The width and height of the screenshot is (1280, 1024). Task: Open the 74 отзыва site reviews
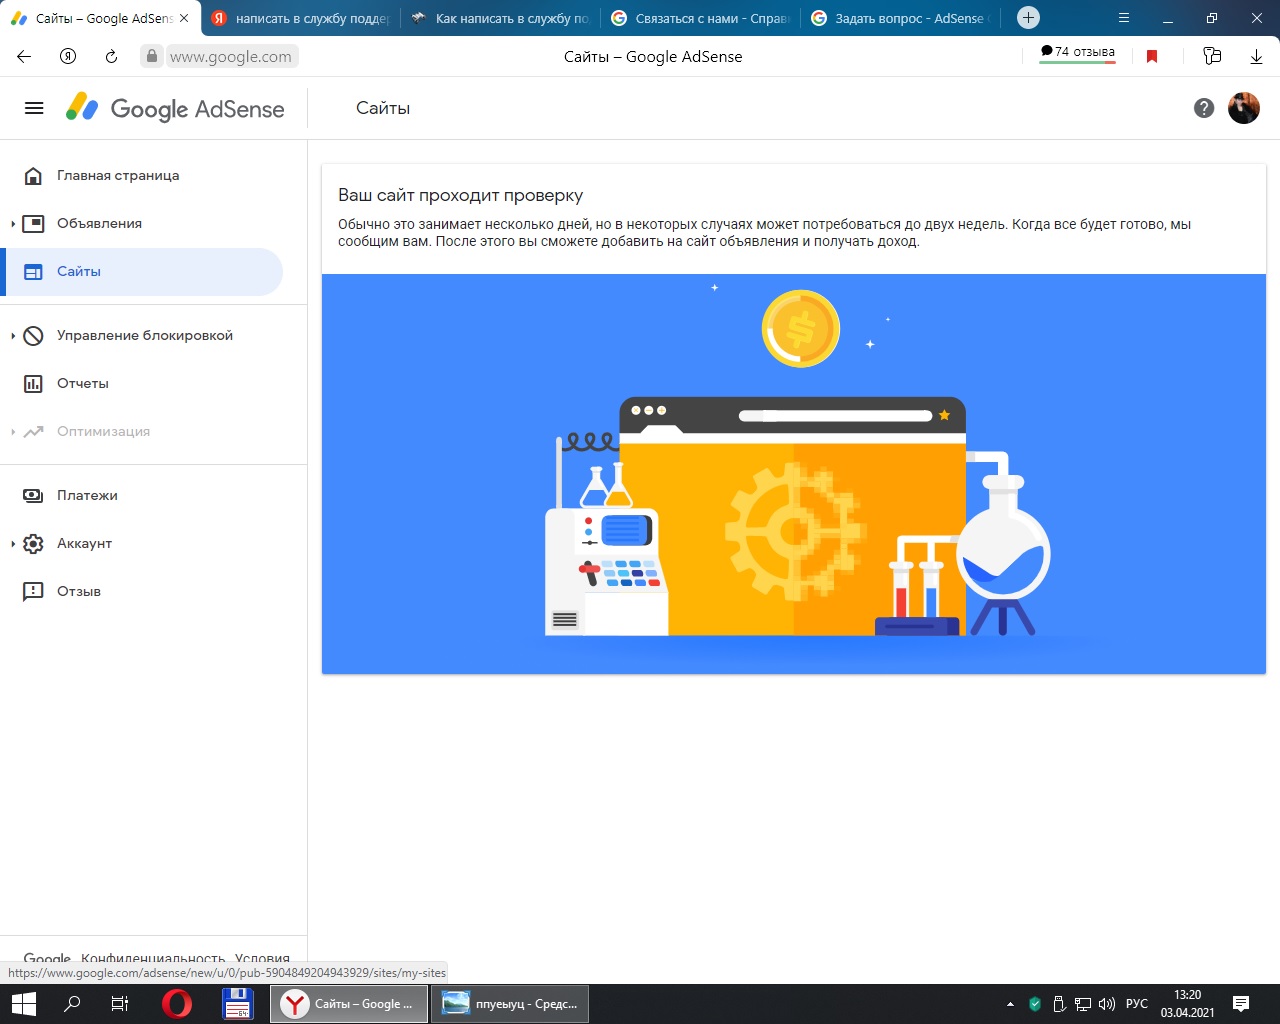coord(1078,53)
